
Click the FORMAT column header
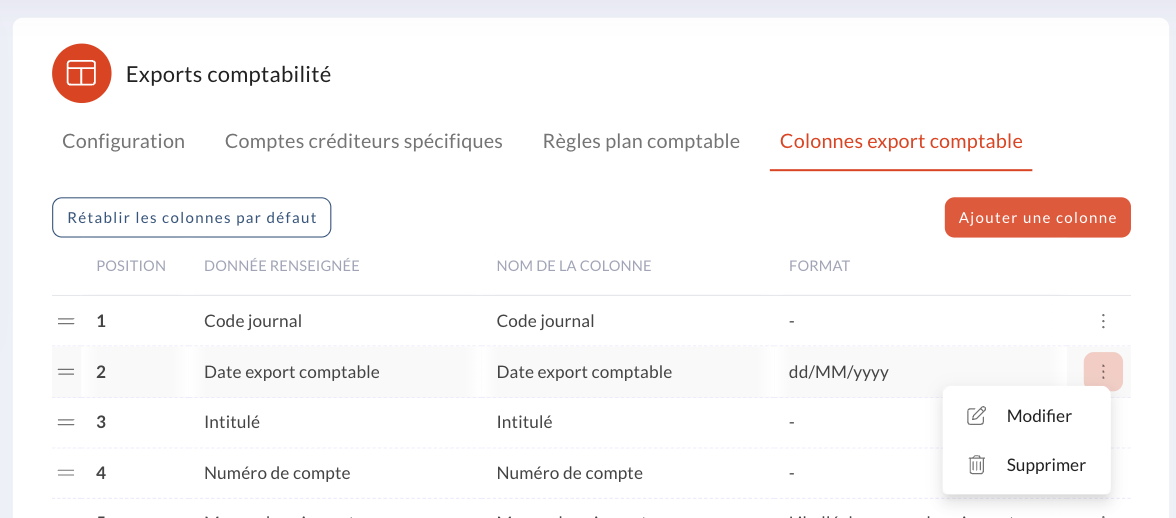point(819,266)
